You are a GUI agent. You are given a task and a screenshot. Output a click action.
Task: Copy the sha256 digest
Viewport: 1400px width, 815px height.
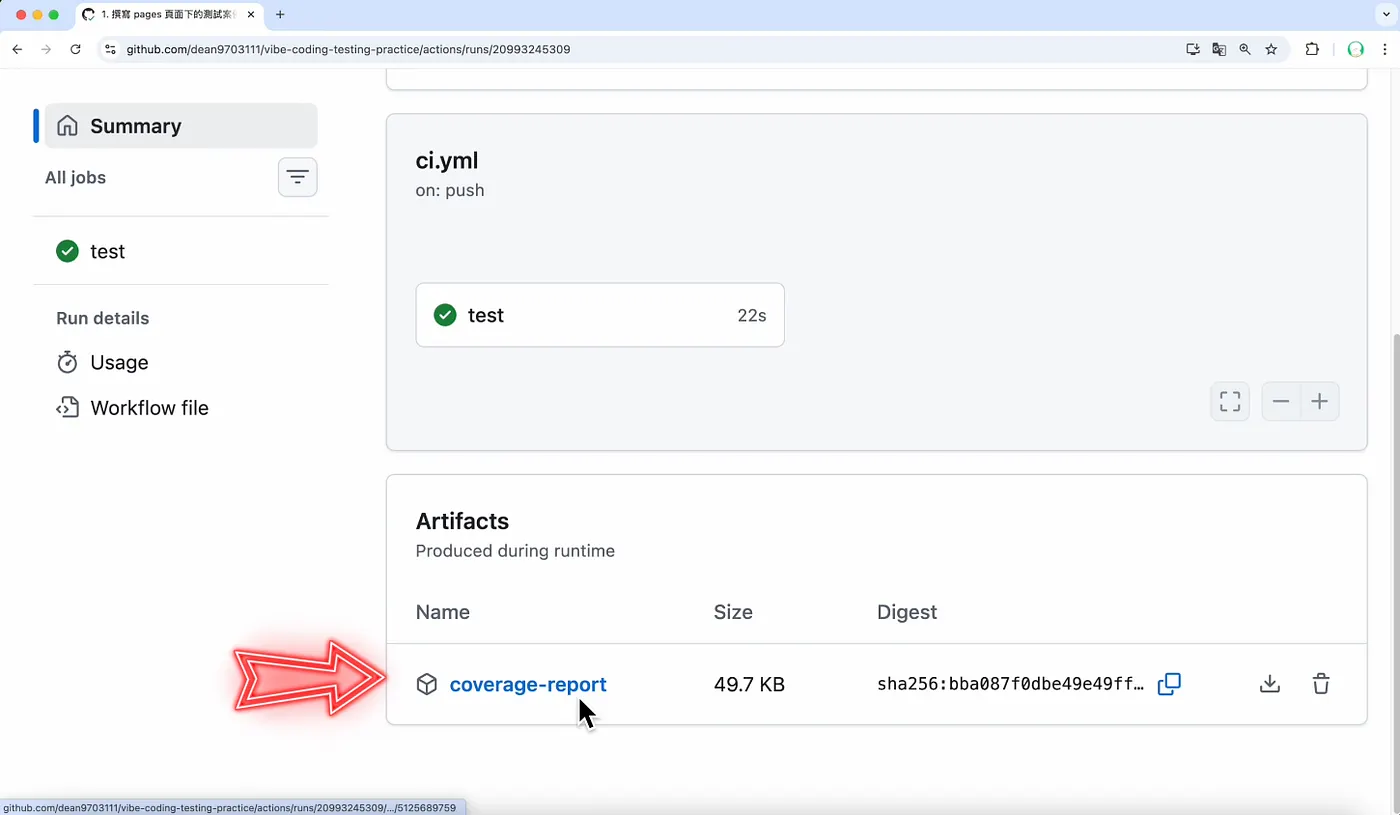click(1169, 684)
